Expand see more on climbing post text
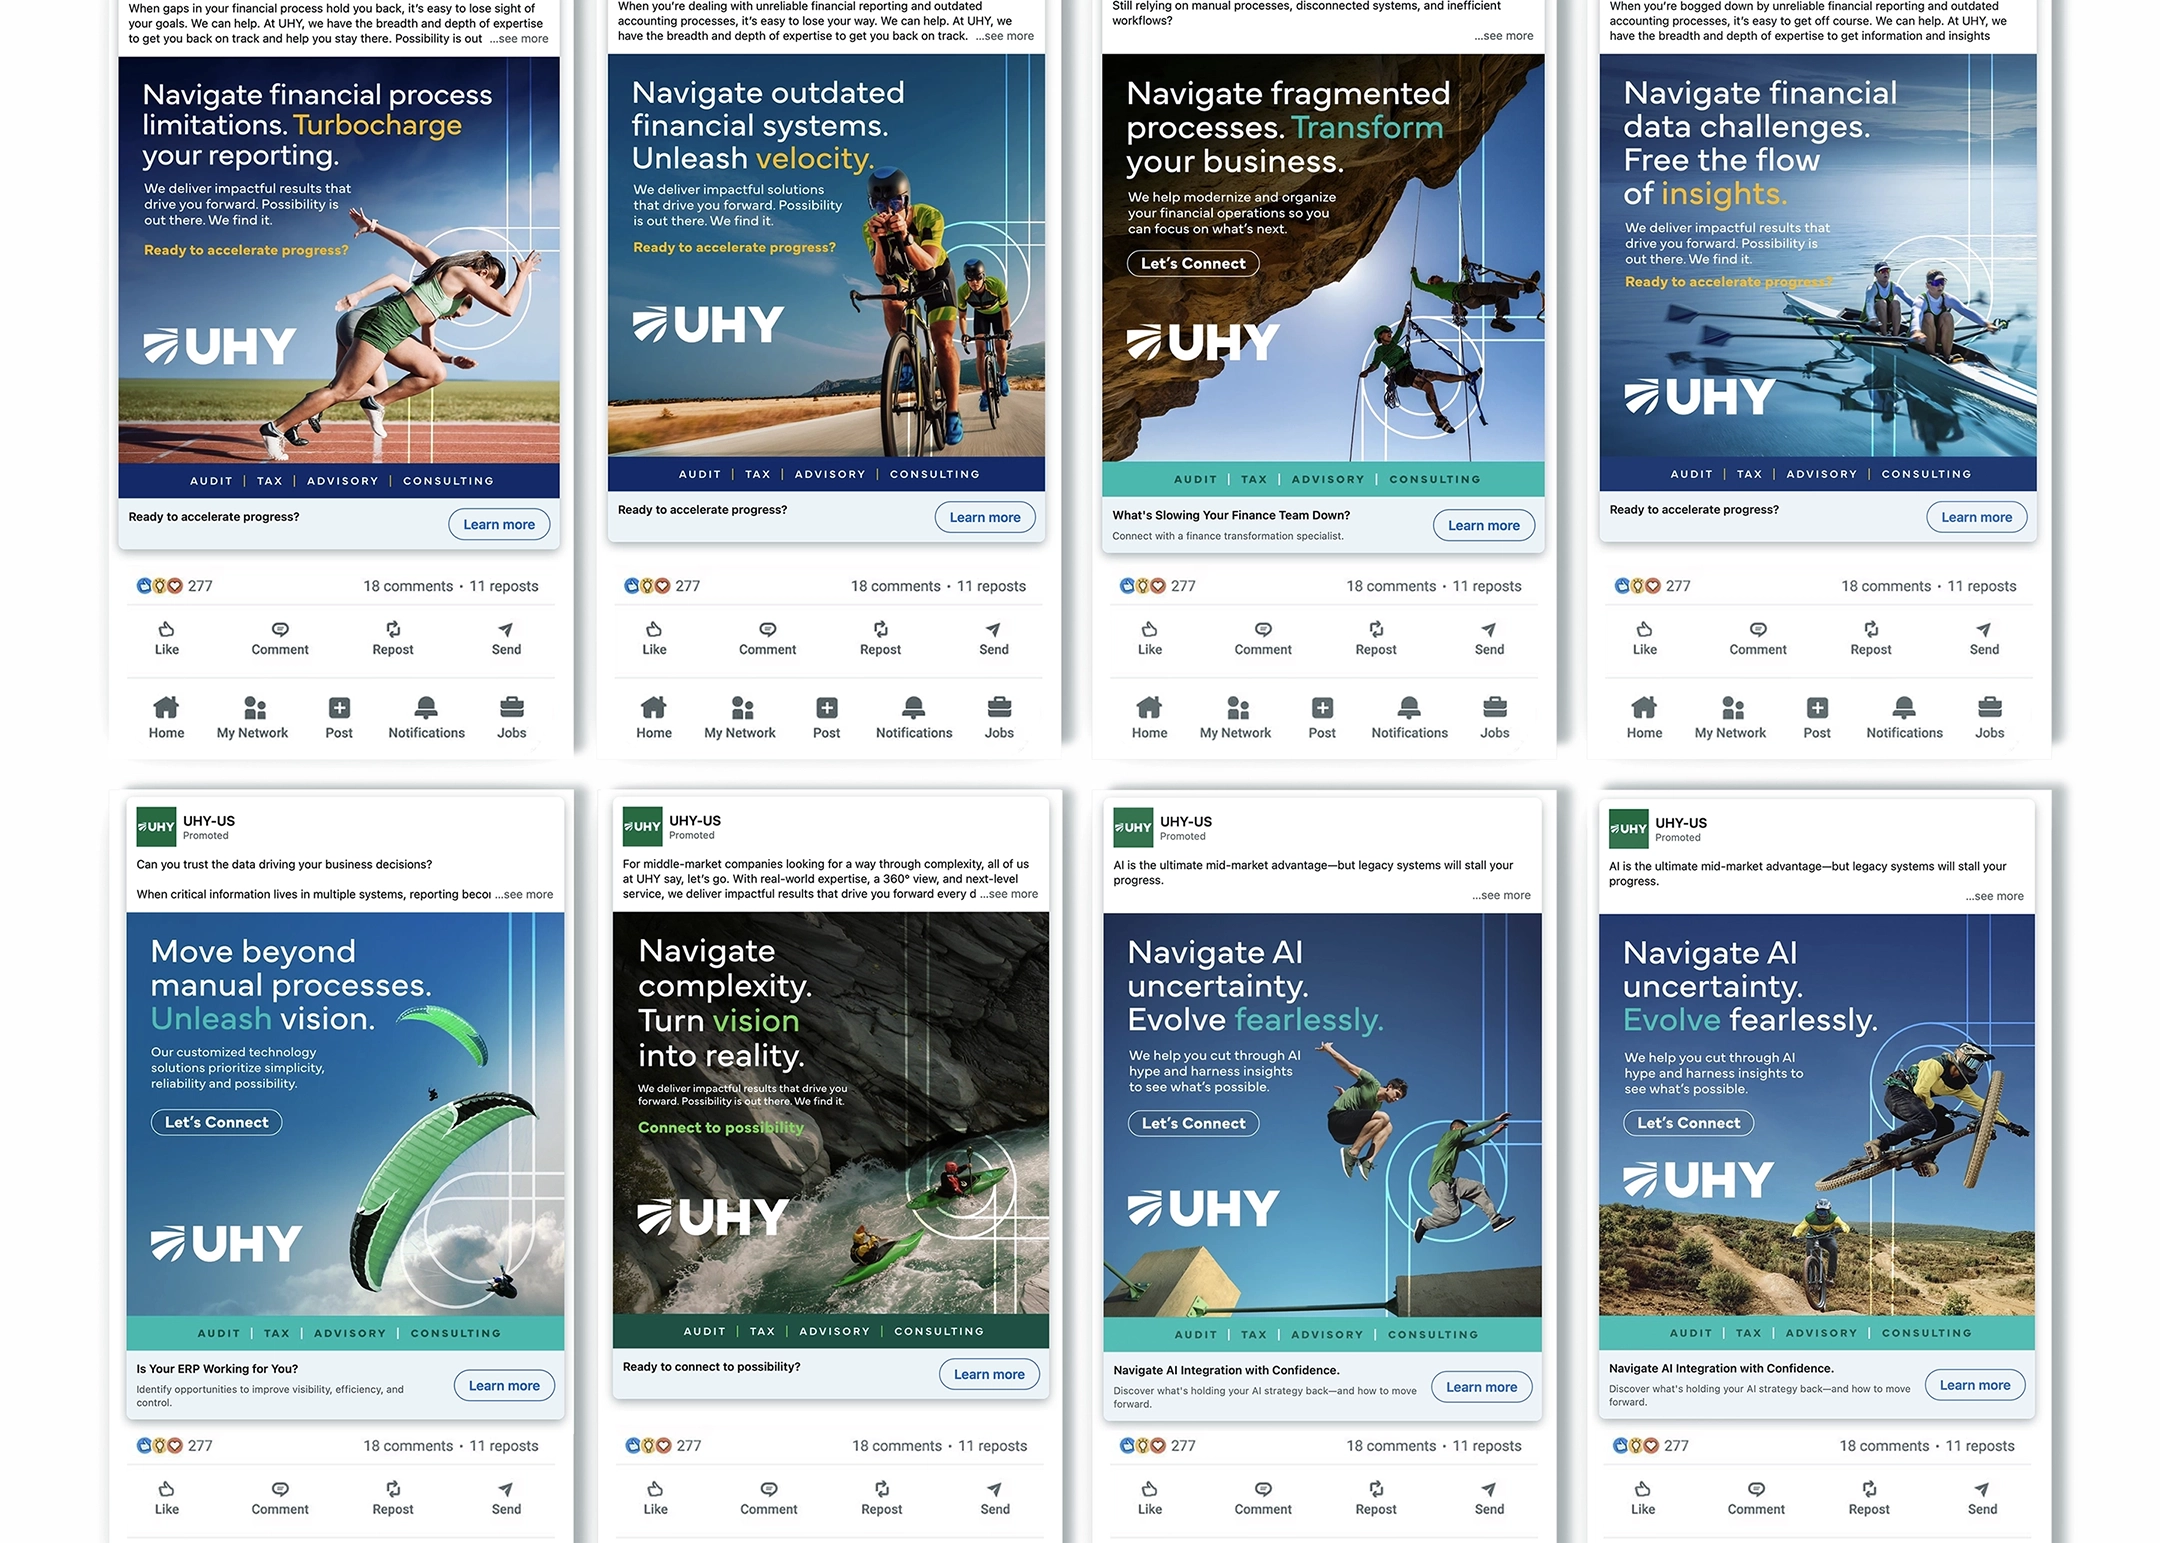The width and height of the screenshot is (2160, 1543). (x=1503, y=36)
